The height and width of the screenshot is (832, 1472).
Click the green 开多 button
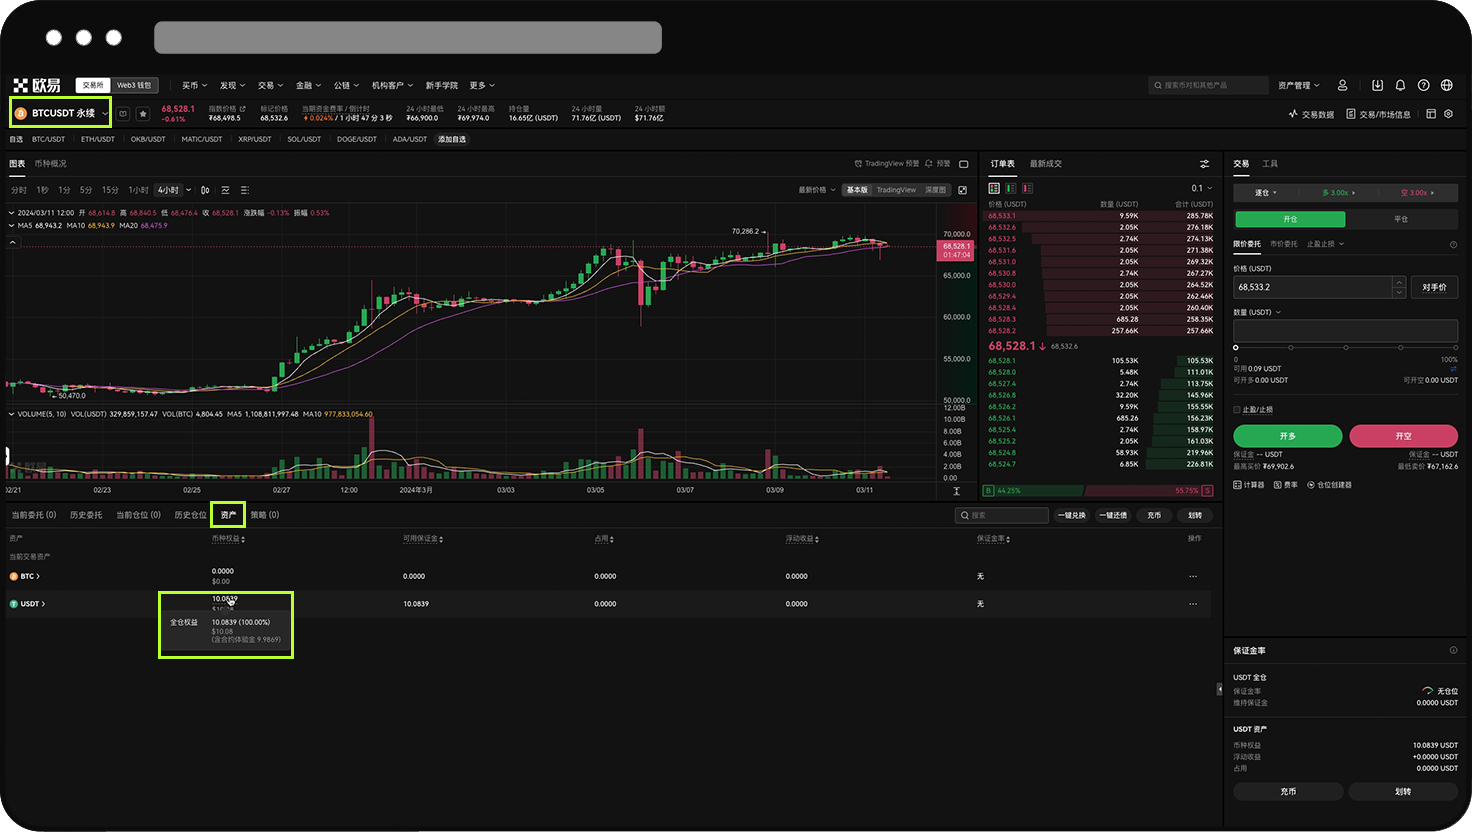tap(1287, 436)
